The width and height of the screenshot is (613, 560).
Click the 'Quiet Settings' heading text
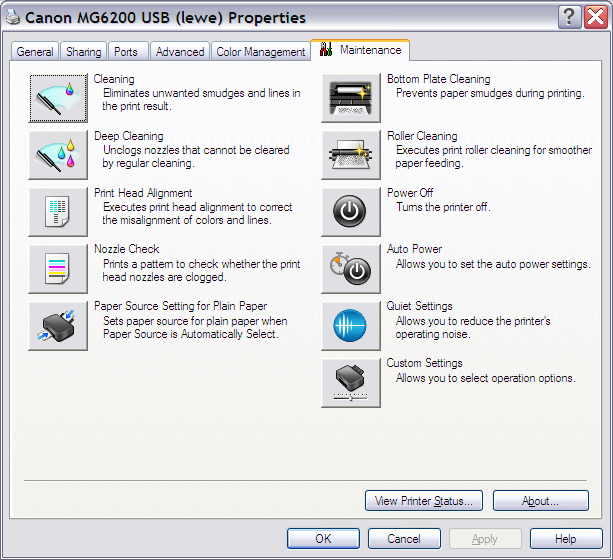coord(419,306)
